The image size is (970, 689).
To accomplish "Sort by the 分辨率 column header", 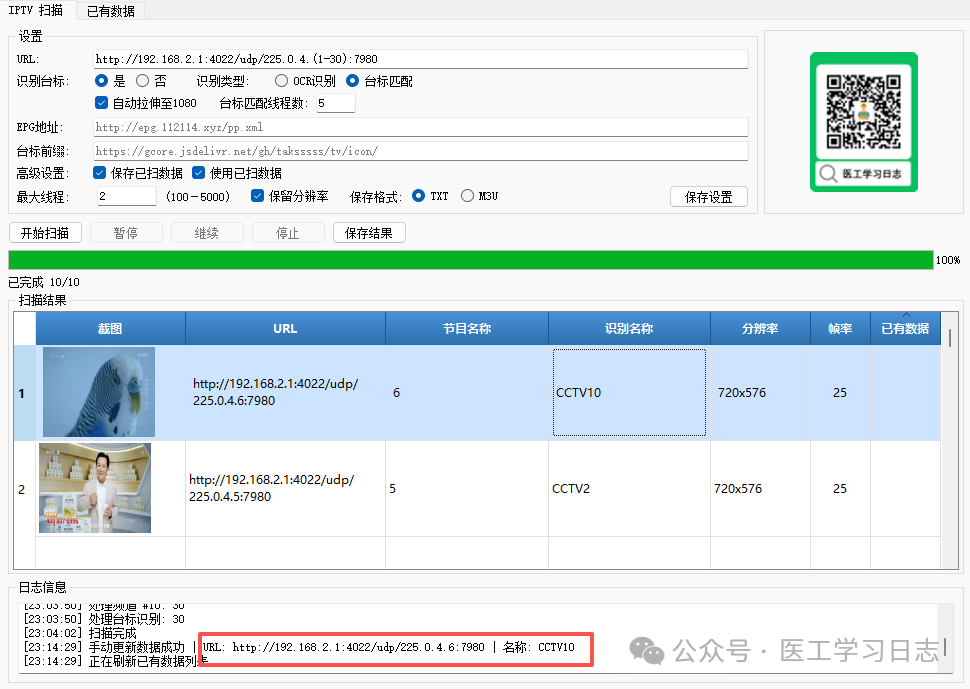I will pos(760,328).
